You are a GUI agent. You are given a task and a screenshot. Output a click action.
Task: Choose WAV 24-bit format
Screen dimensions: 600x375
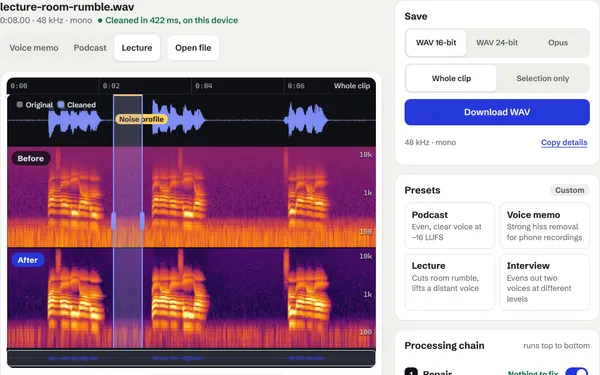[x=497, y=43]
